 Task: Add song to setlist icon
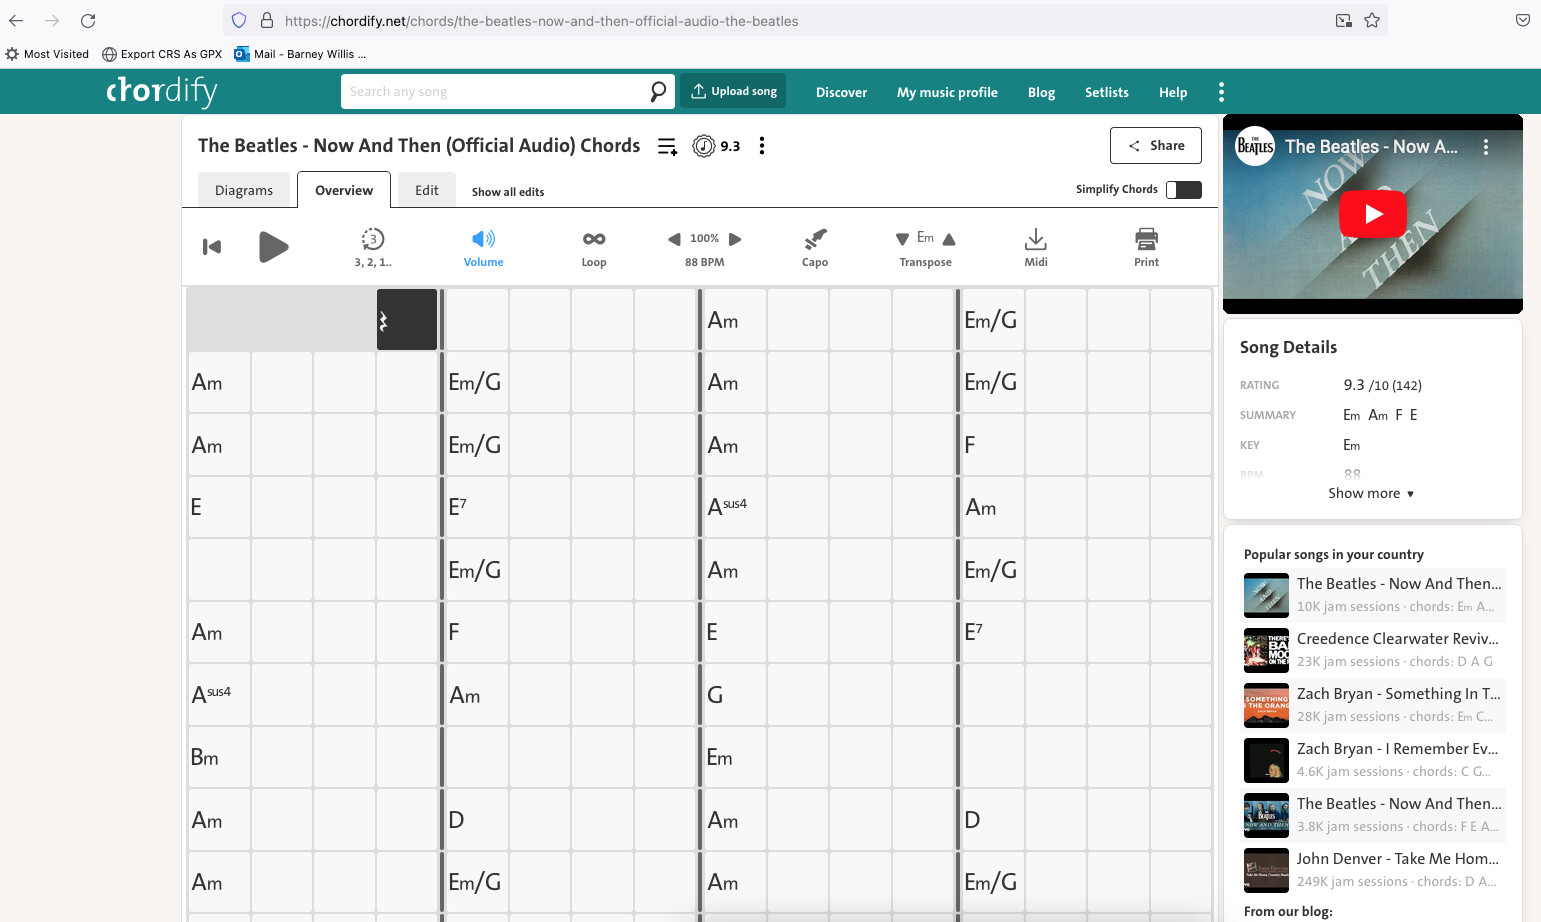(667, 146)
